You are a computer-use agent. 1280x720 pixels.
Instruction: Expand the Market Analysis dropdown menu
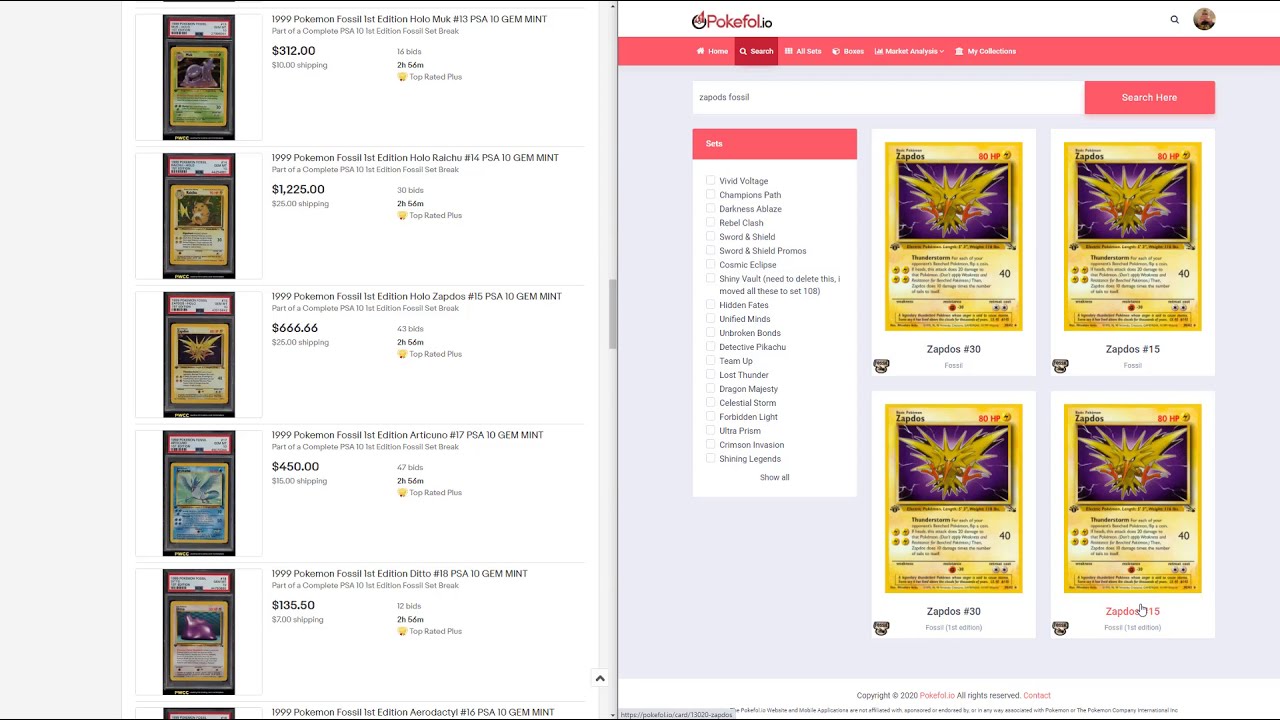point(909,51)
